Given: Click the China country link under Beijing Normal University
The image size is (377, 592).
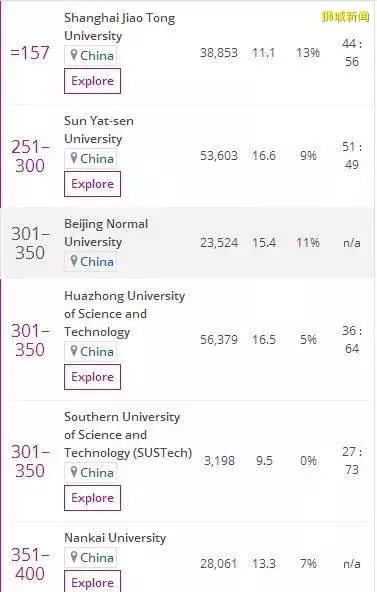Looking at the screenshot, I should pos(97,261).
